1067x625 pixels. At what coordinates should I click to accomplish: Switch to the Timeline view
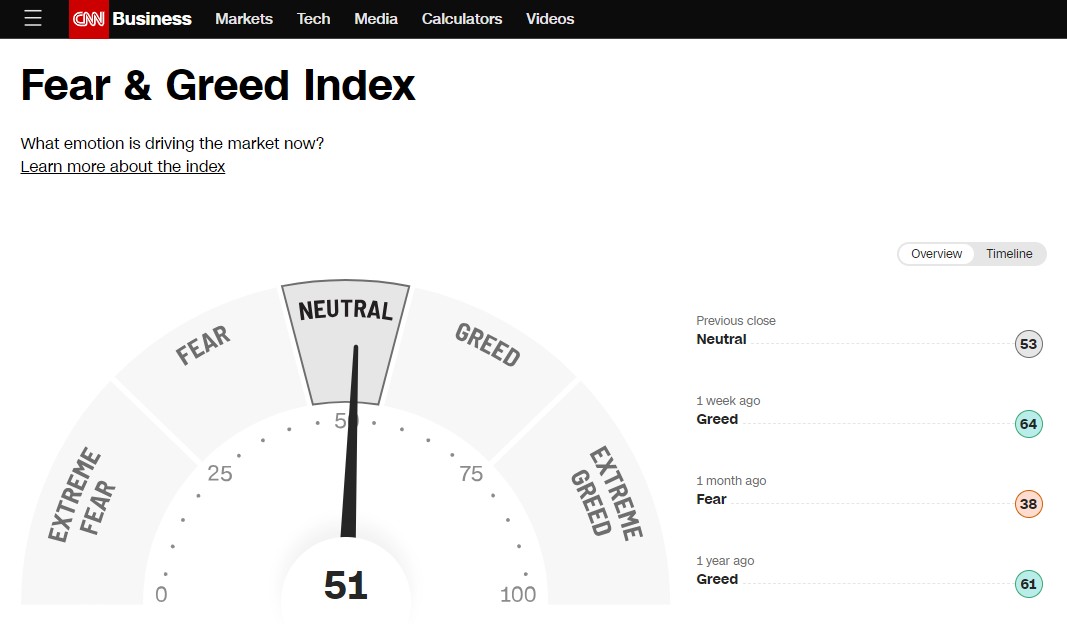[x=1009, y=254]
